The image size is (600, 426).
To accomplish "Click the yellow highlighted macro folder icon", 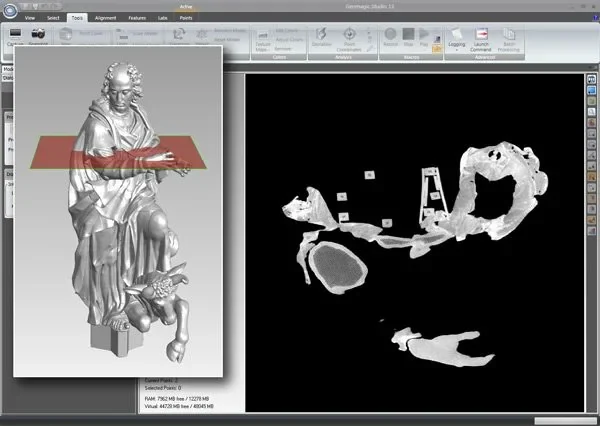I will pos(437,49).
